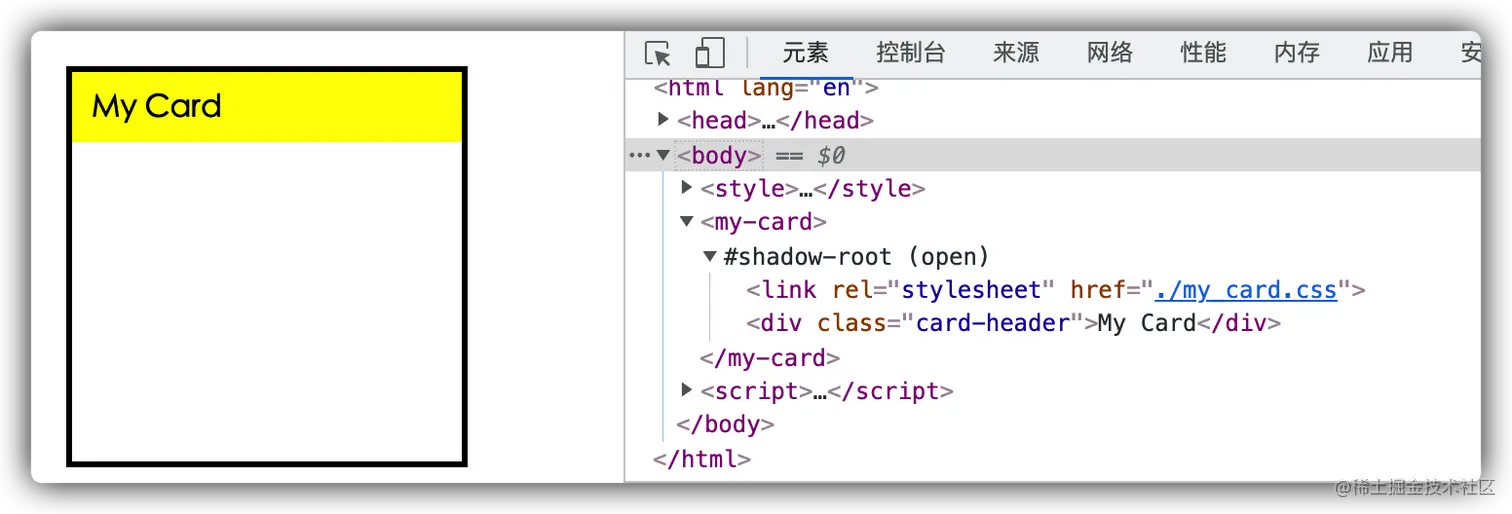Activate the inspect element picker icon

click(x=657, y=53)
